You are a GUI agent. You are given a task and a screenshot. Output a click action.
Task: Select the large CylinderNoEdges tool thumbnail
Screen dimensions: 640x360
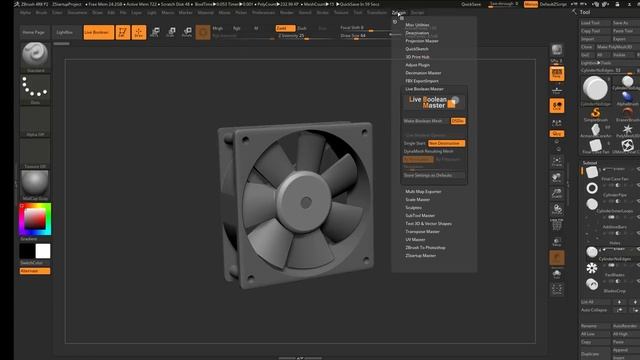[596, 90]
